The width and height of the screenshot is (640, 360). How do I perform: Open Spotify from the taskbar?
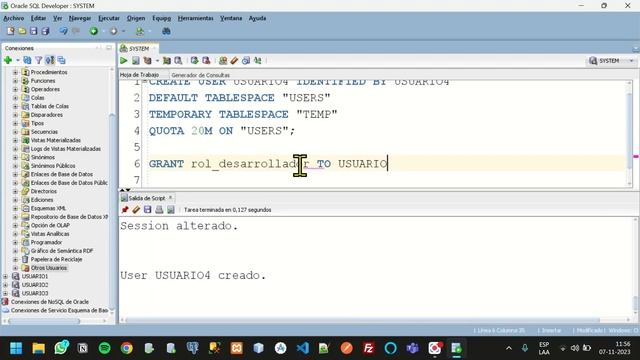pos(105,348)
